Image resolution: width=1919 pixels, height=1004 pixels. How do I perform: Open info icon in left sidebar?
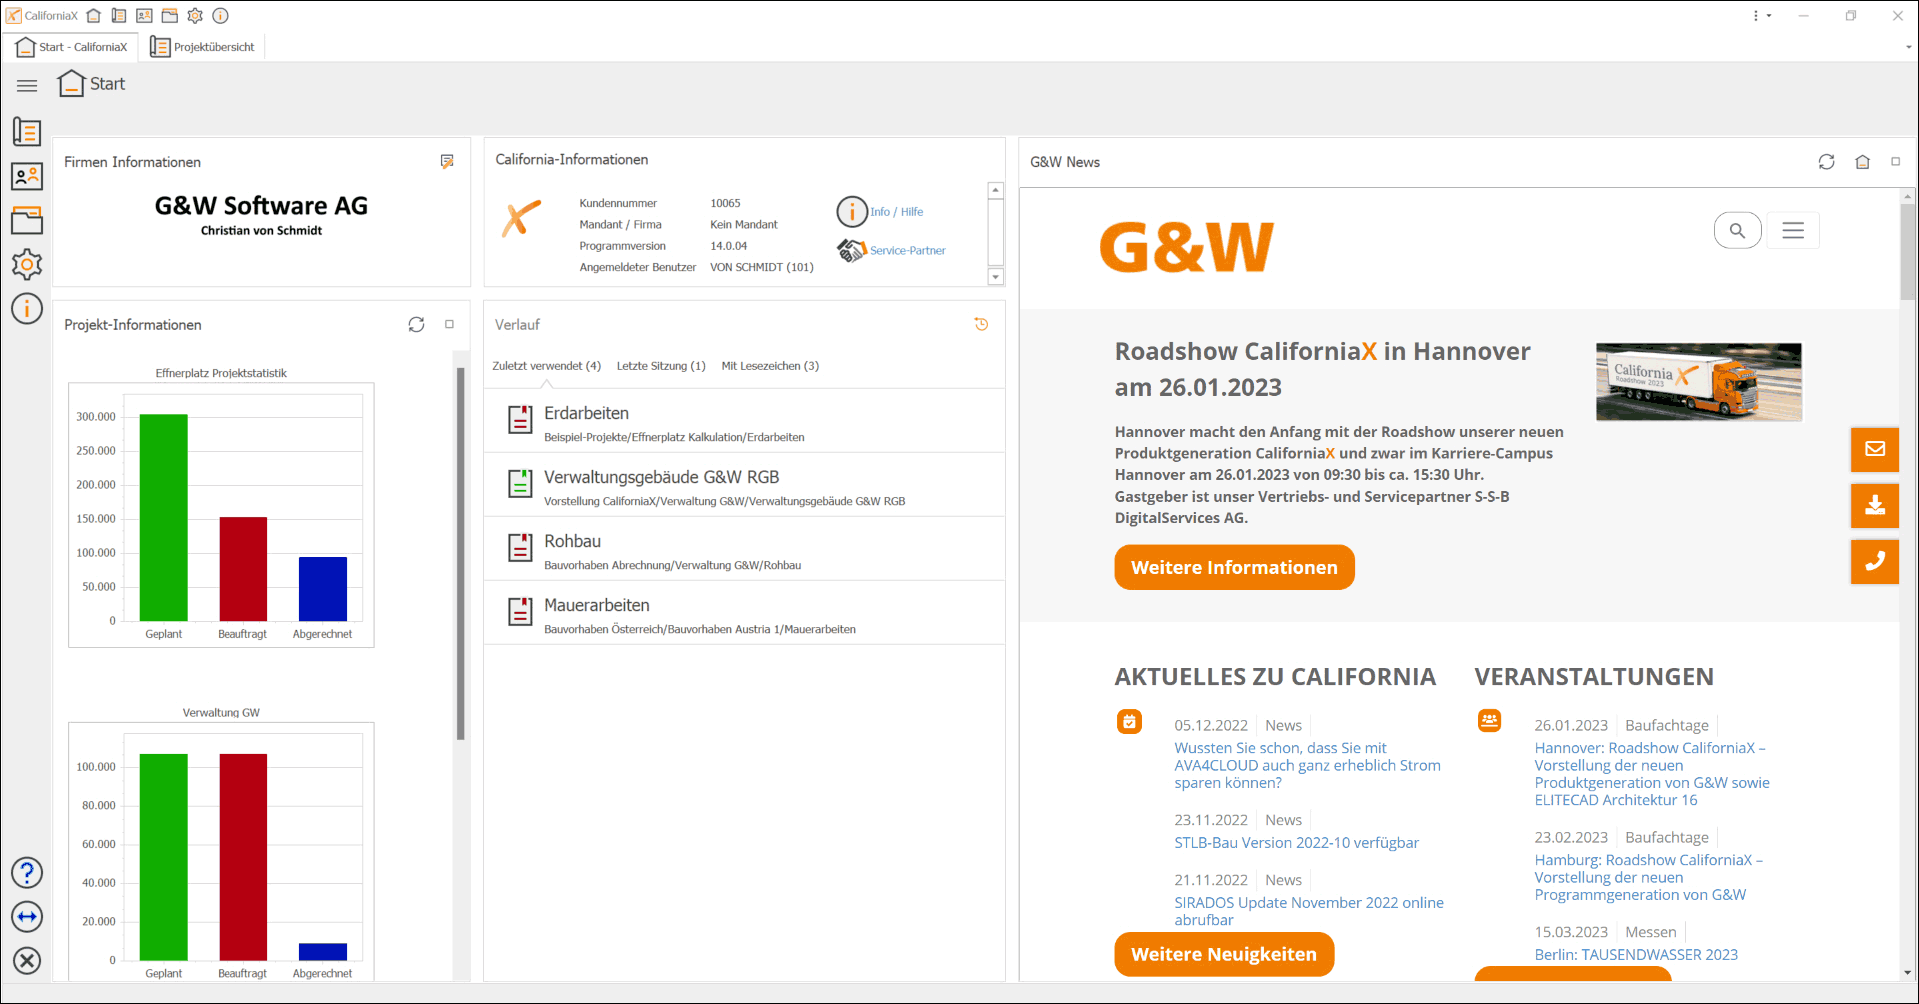point(27,308)
